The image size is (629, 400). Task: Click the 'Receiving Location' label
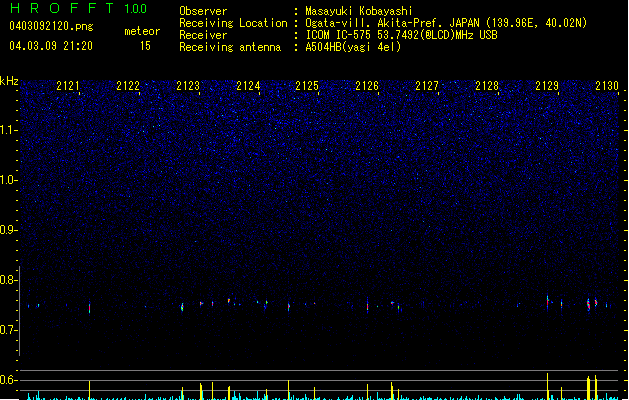coord(233,23)
